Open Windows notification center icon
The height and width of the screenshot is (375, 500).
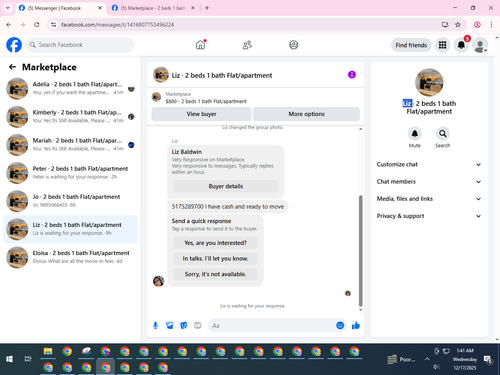click(488, 359)
